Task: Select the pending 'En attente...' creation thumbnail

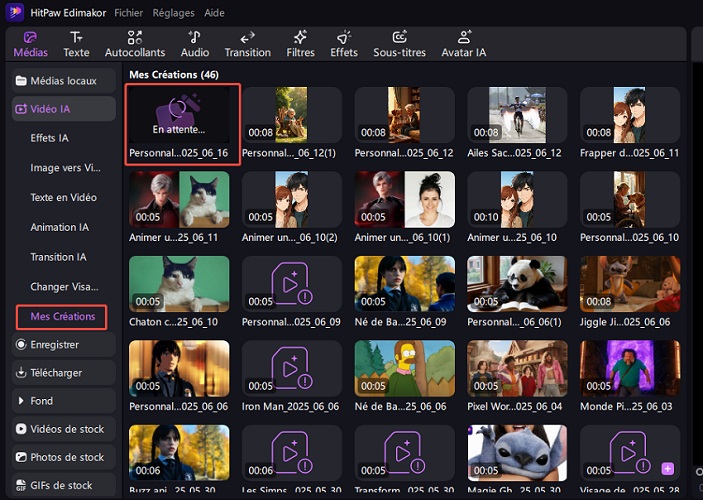Action: pos(179,115)
